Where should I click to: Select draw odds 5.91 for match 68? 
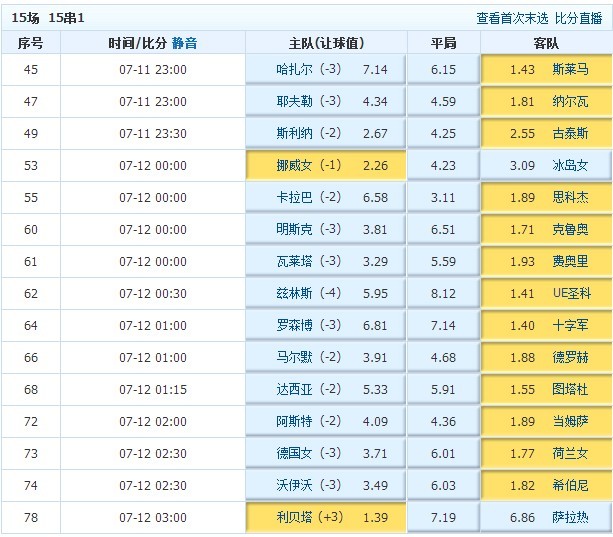click(x=443, y=390)
